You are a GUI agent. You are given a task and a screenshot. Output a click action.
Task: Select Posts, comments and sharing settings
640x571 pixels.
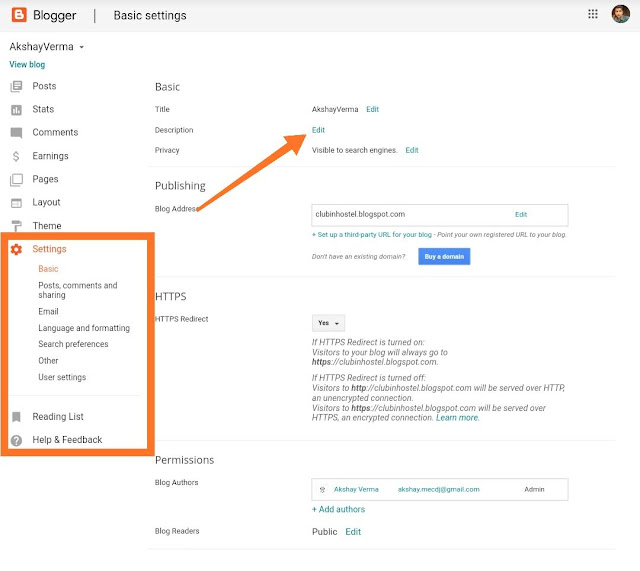point(77,290)
